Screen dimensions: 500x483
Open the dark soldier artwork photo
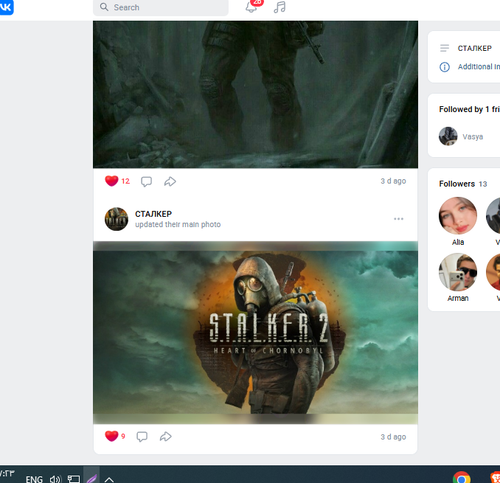(x=255, y=94)
